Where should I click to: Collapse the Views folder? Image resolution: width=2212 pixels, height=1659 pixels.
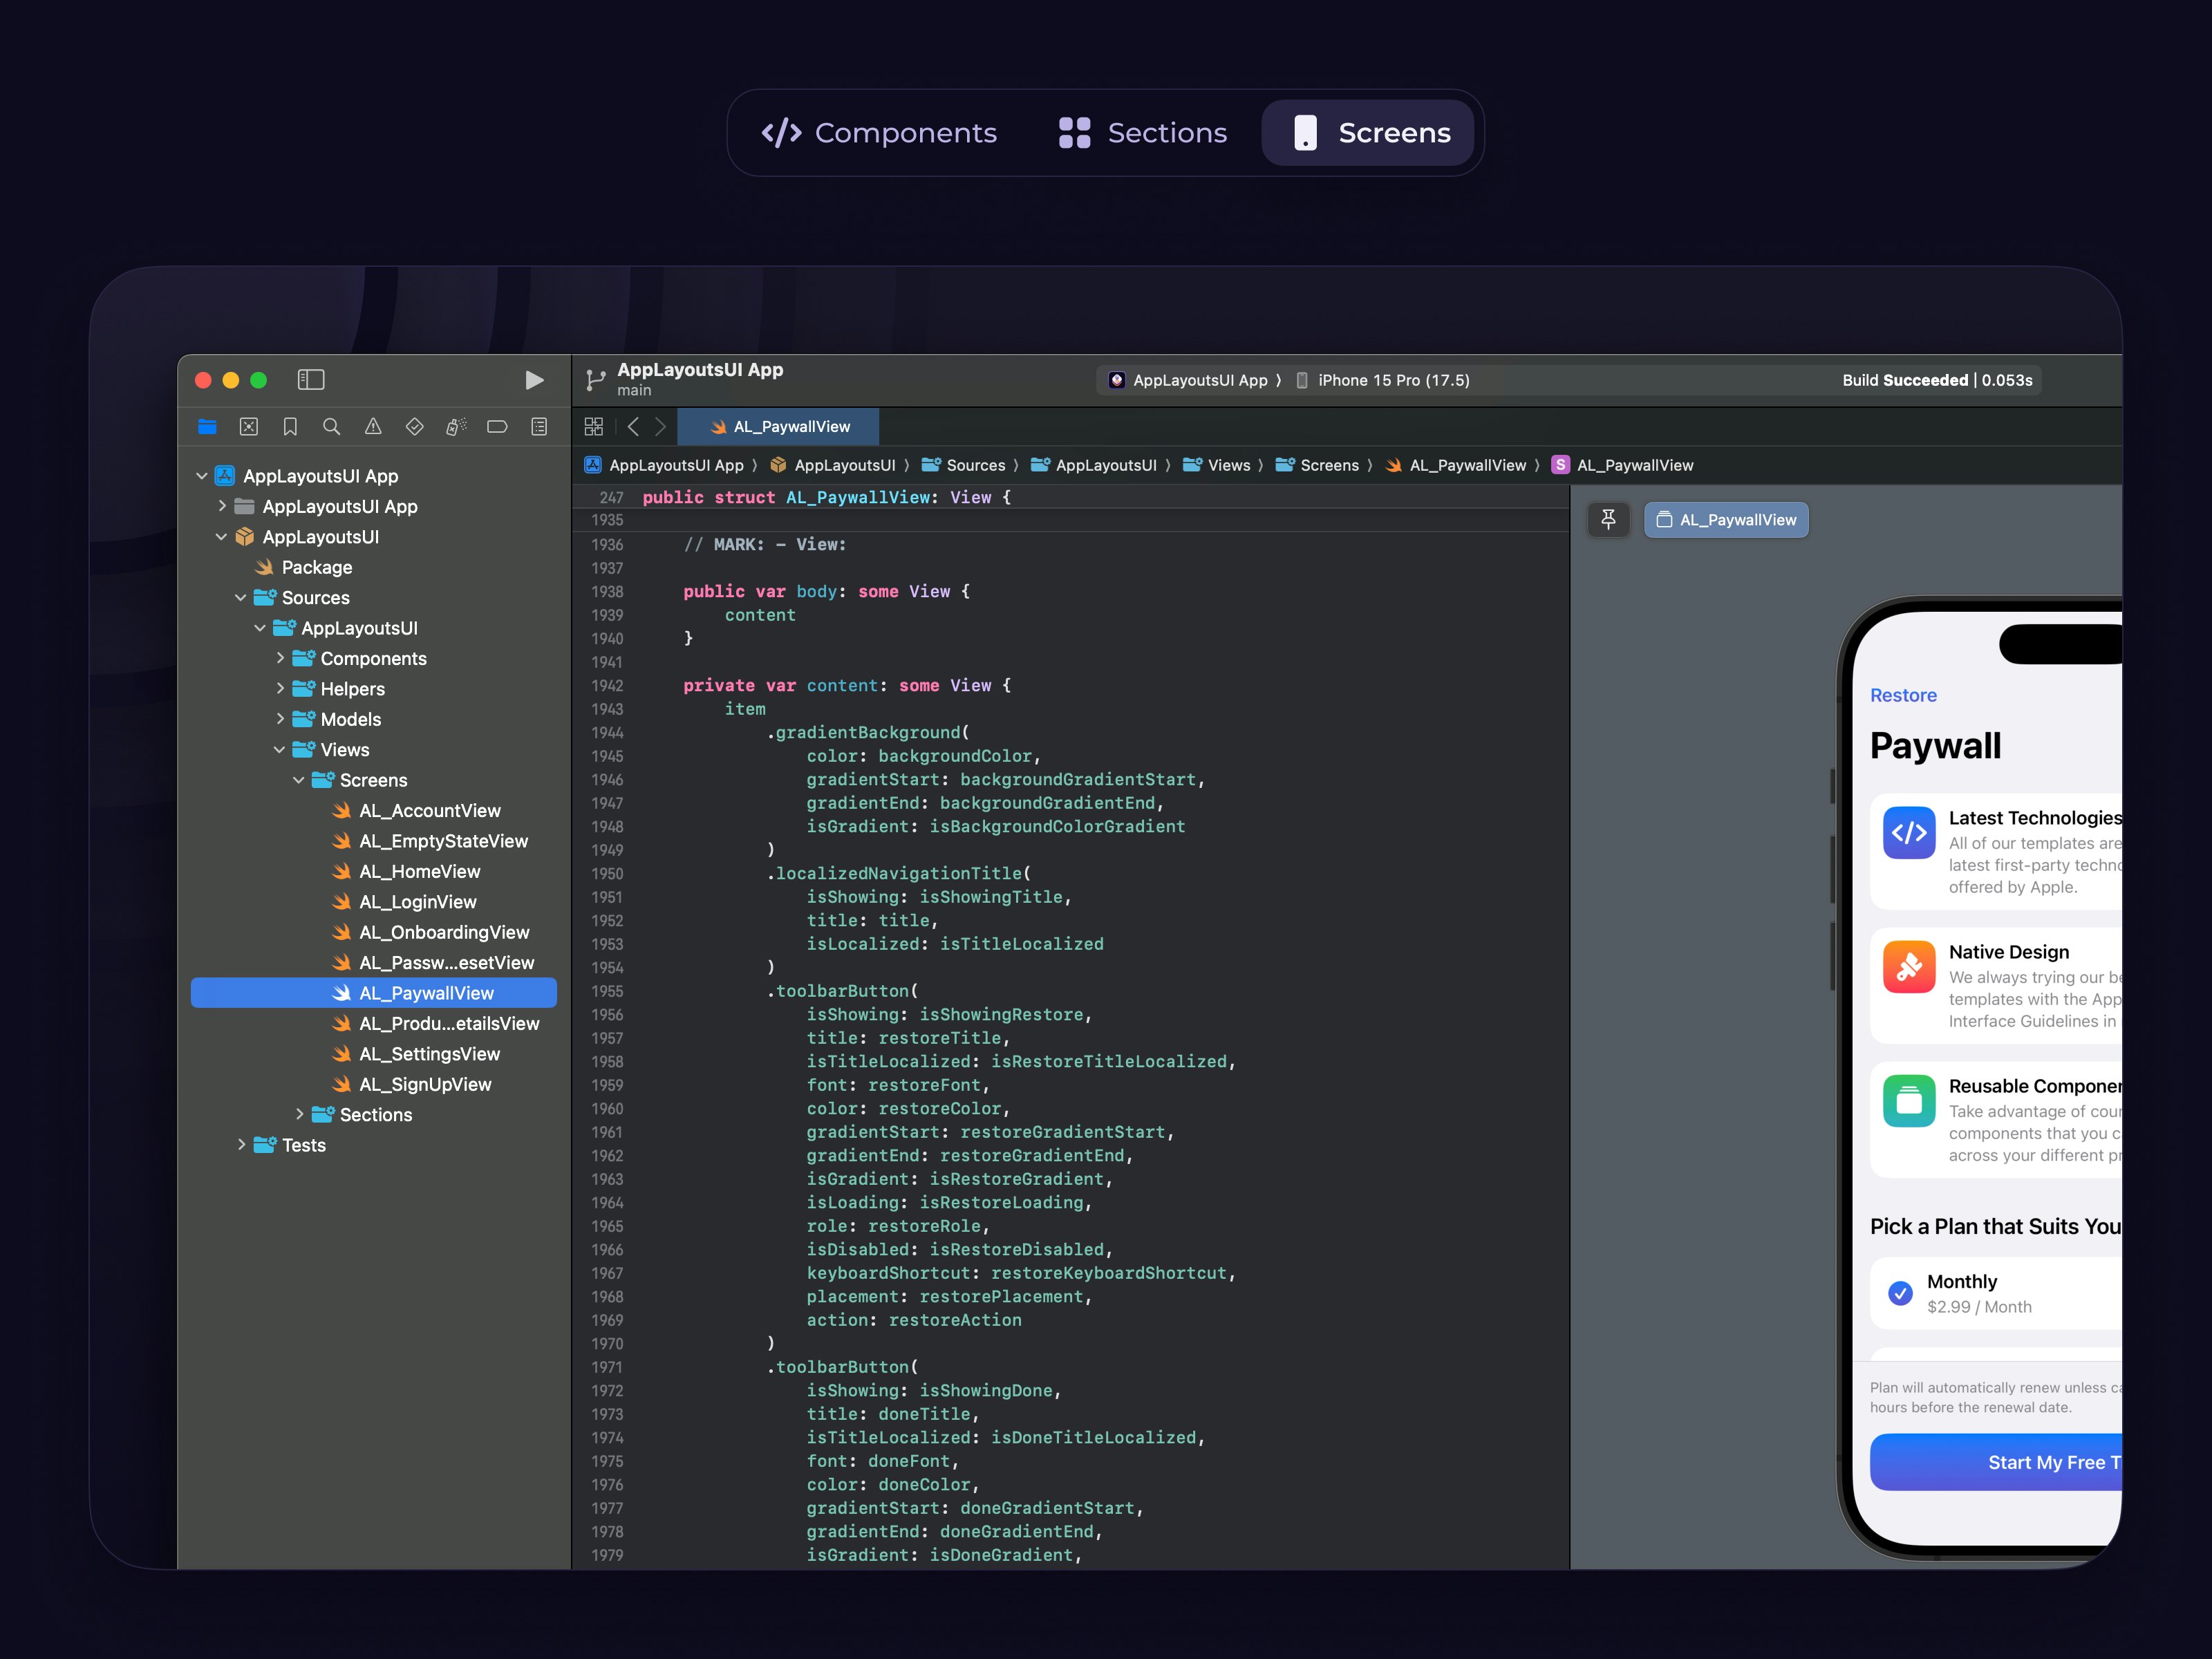pos(279,750)
